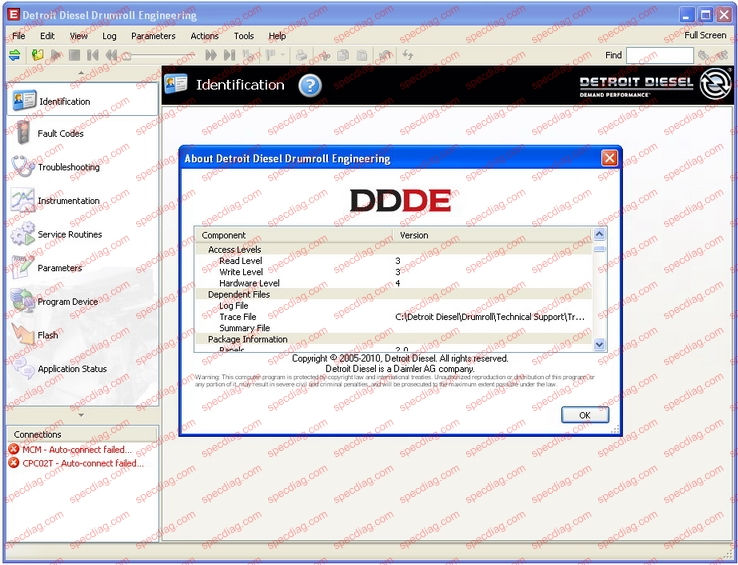Select the Log File row
738x565 pixels.
(x=394, y=306)
